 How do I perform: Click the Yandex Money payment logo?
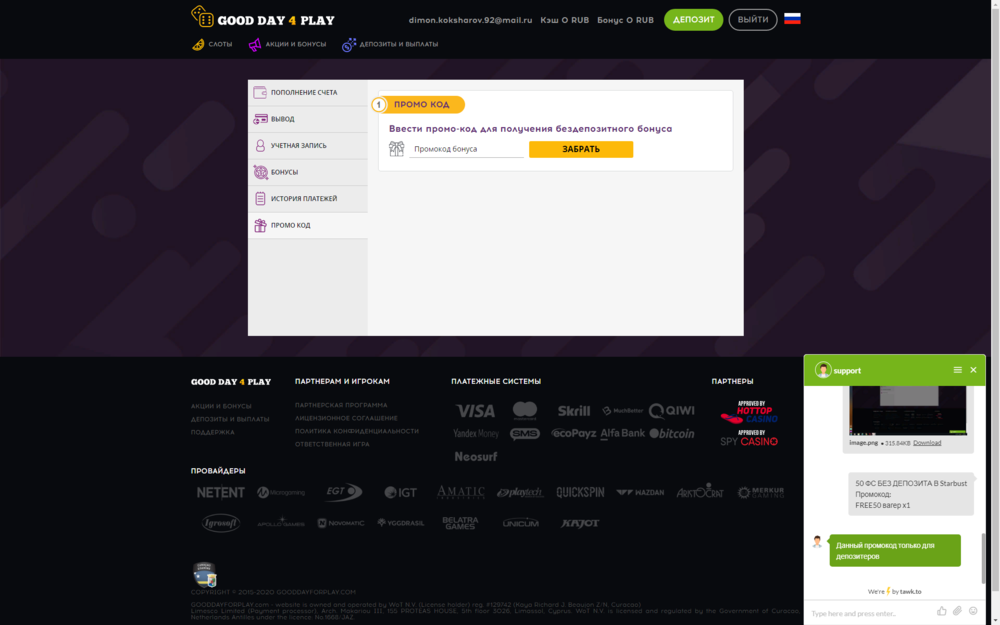pyautogui.click(x=476, y=434)
